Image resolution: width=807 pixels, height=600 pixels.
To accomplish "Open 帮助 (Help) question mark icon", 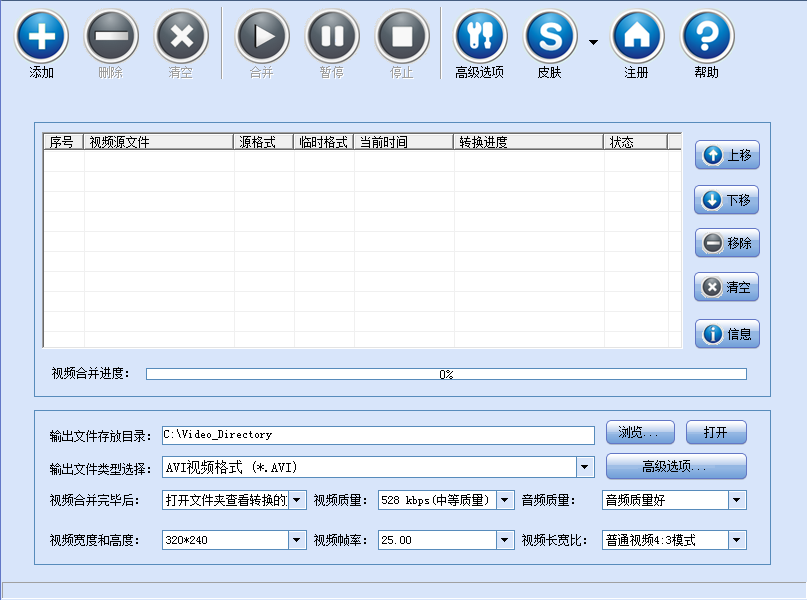I will [707, 36].
